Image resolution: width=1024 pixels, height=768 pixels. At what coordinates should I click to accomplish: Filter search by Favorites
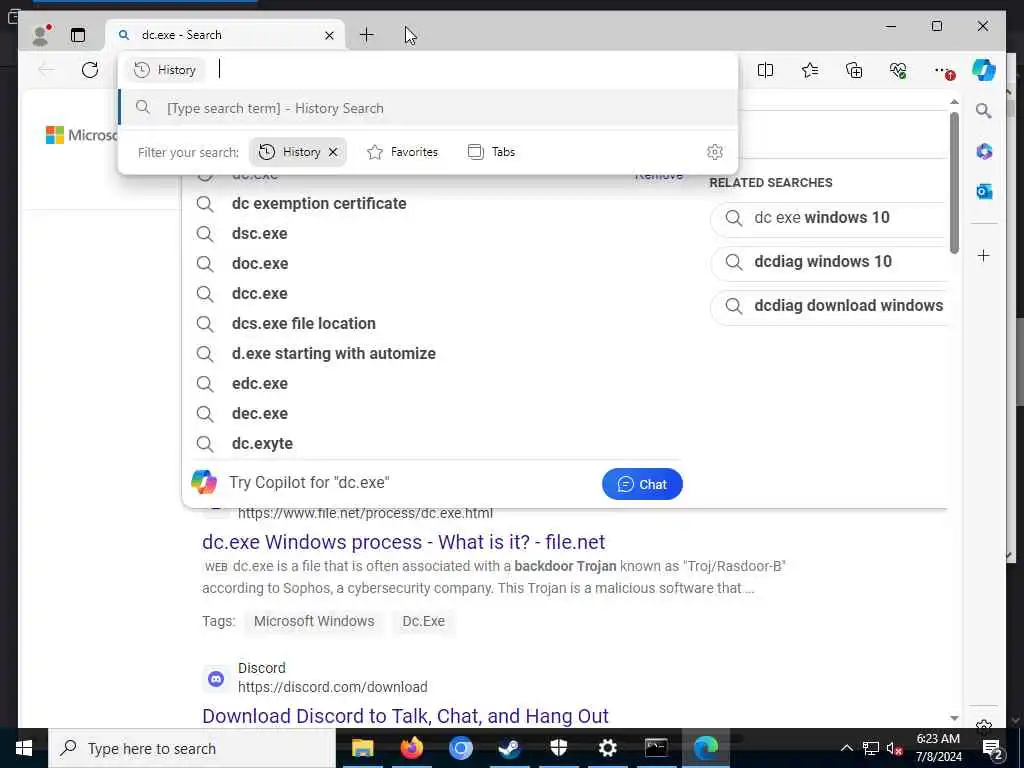pyautogui.click(x=403, y=152)
